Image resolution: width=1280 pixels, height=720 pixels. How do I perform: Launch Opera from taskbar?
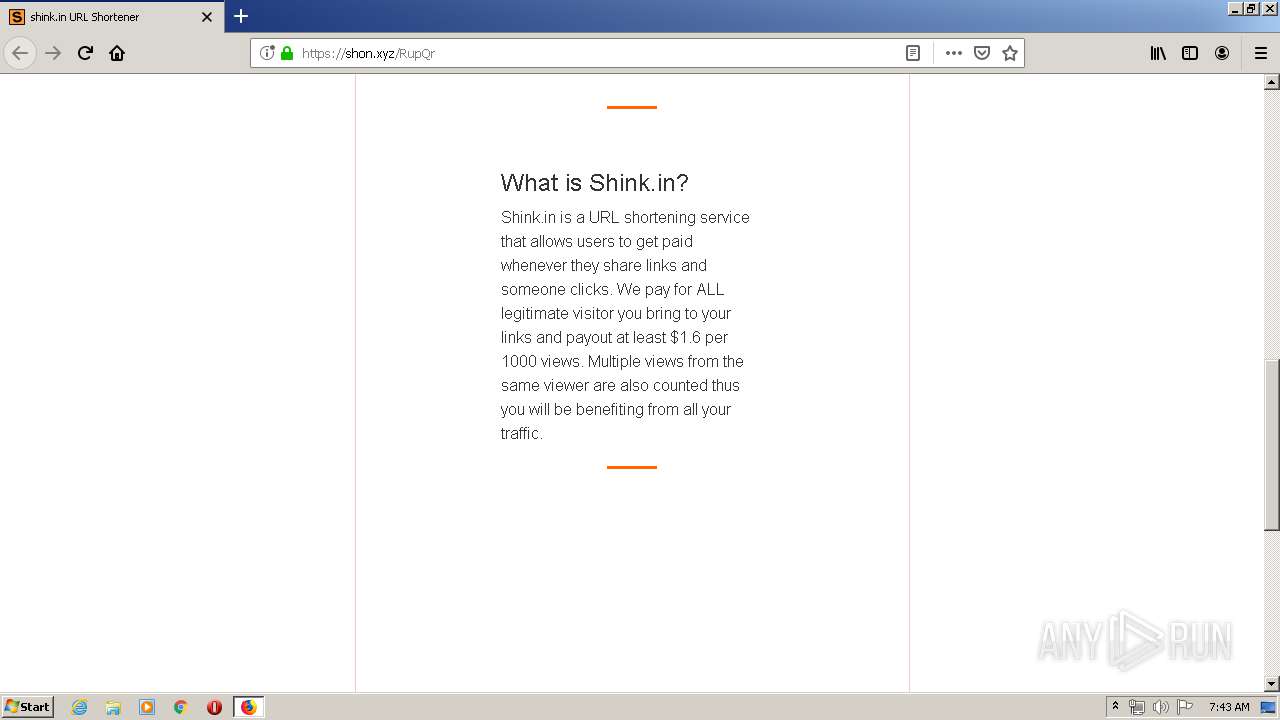[214, 707]
